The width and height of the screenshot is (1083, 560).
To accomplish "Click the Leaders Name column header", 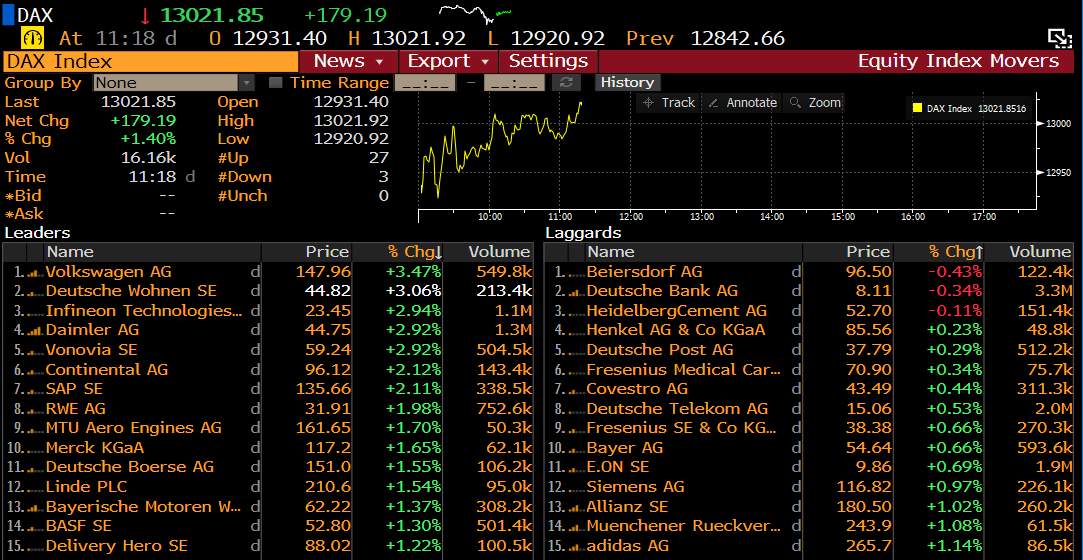I will point(152,252).
